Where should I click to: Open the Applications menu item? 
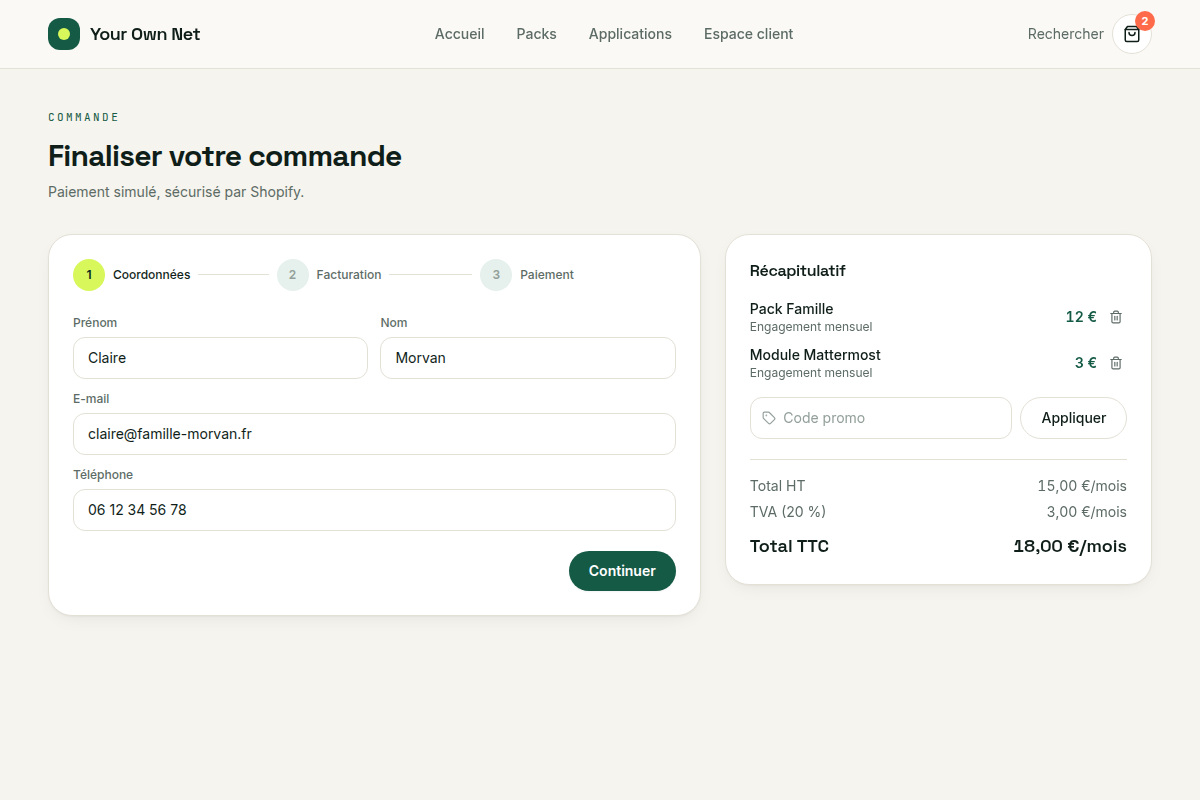coord(630,34)
